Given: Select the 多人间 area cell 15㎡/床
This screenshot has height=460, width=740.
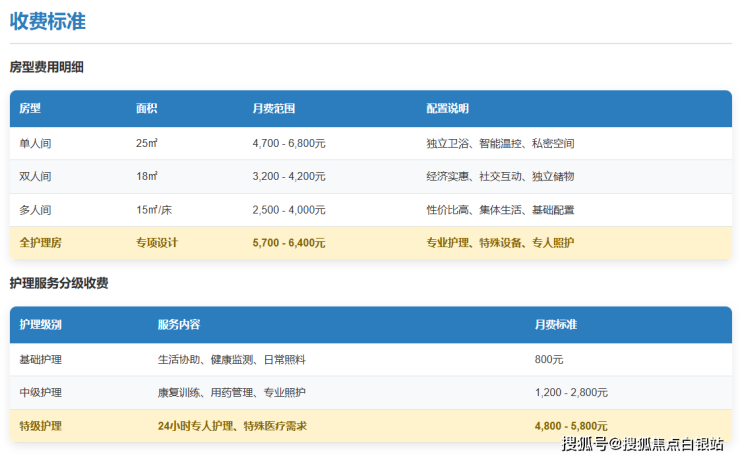Looking at the screenshot, I should point(154,210).
